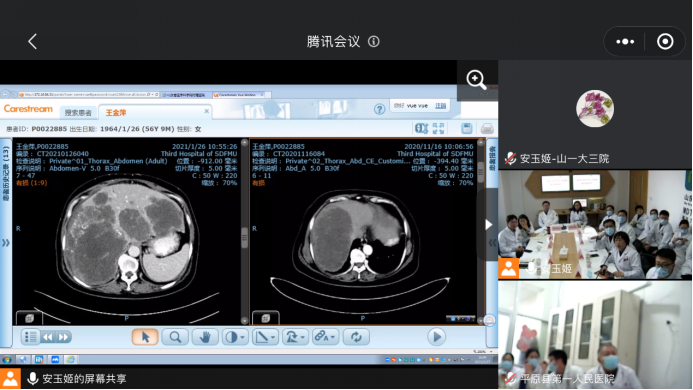Screen dimensions: 693x390
Task: Toggle 平原县第一人民医院 muted microphone icon
Action: (x=510, y=379)
